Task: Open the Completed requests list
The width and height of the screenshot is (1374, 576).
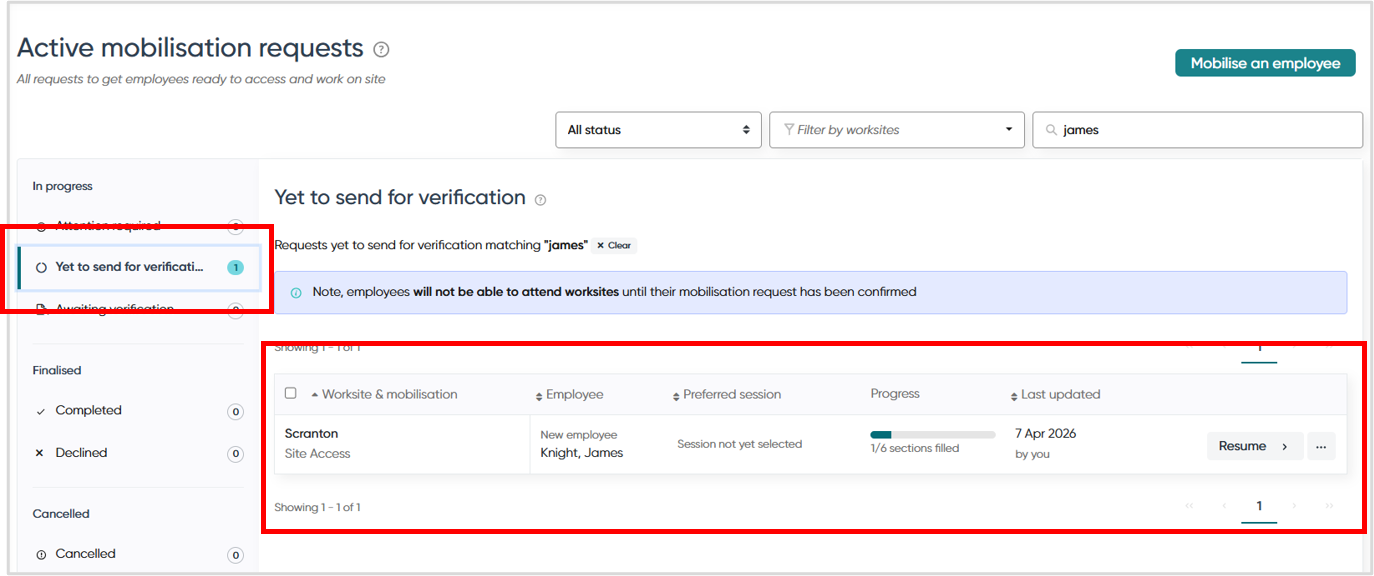Action: [139, 411]
